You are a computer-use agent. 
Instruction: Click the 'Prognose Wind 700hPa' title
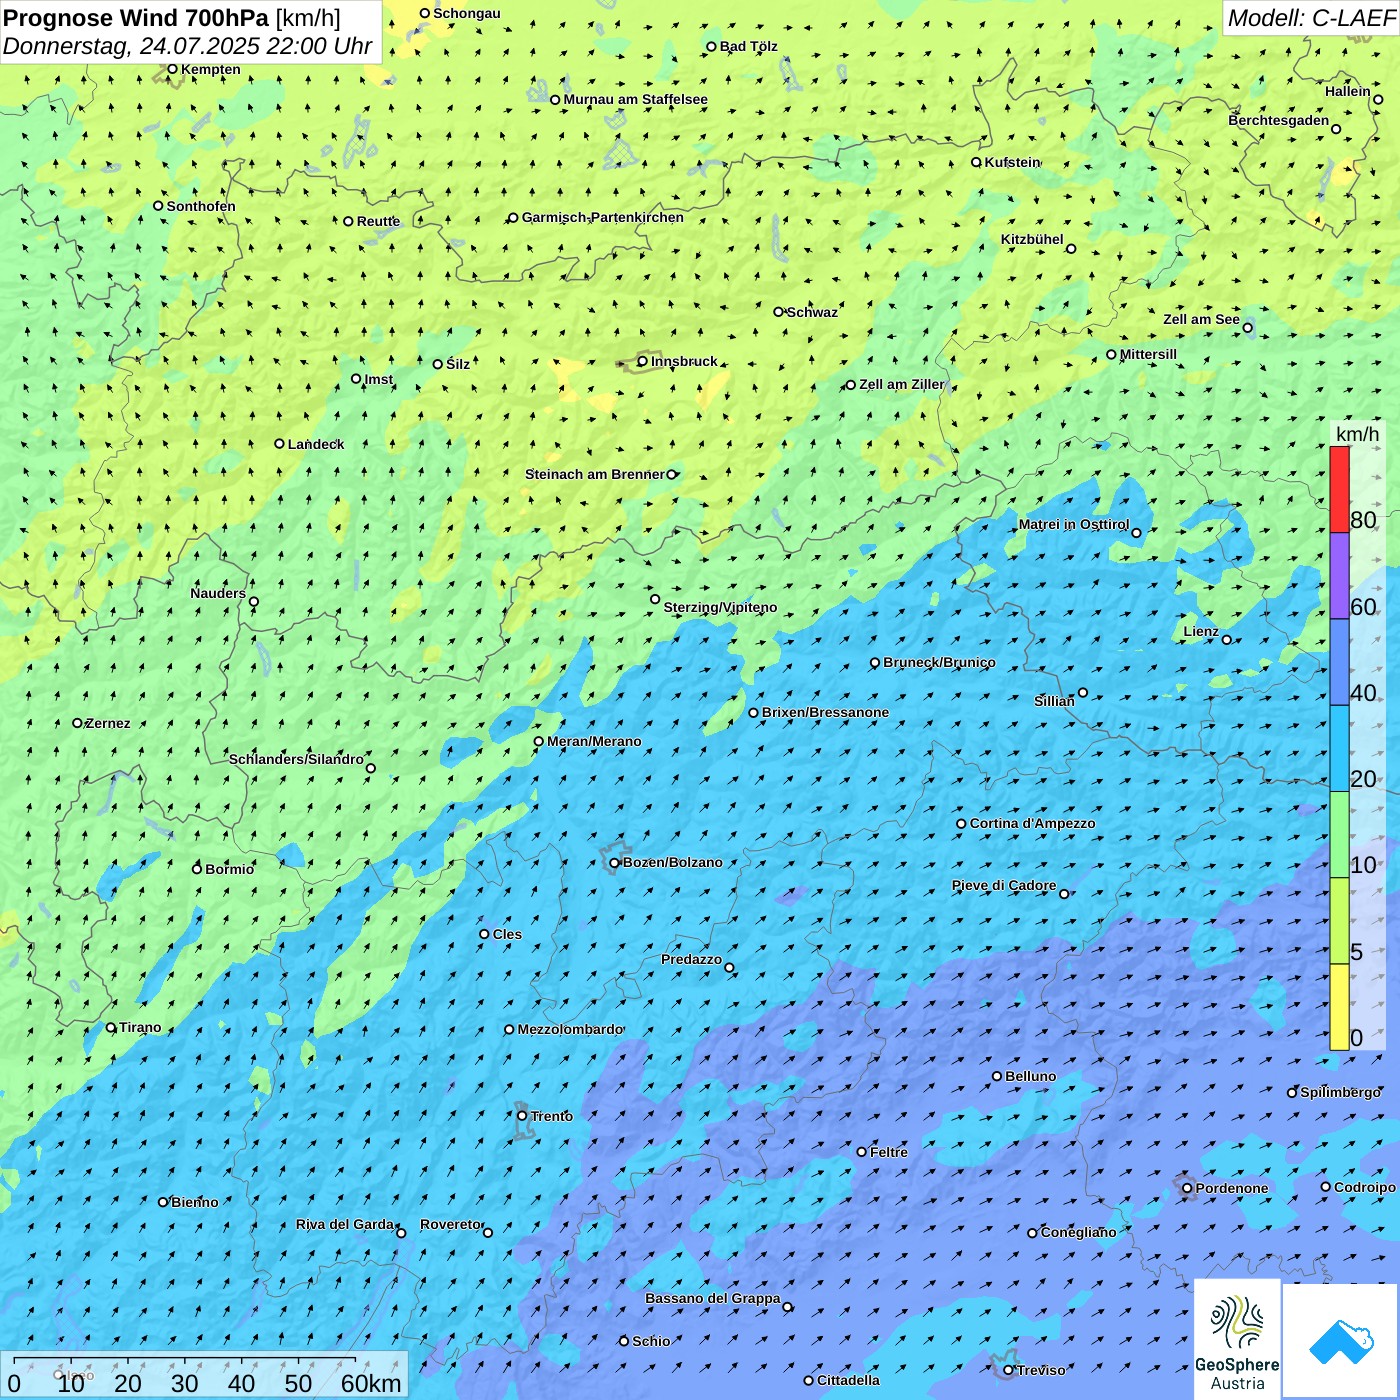[136, 18]
